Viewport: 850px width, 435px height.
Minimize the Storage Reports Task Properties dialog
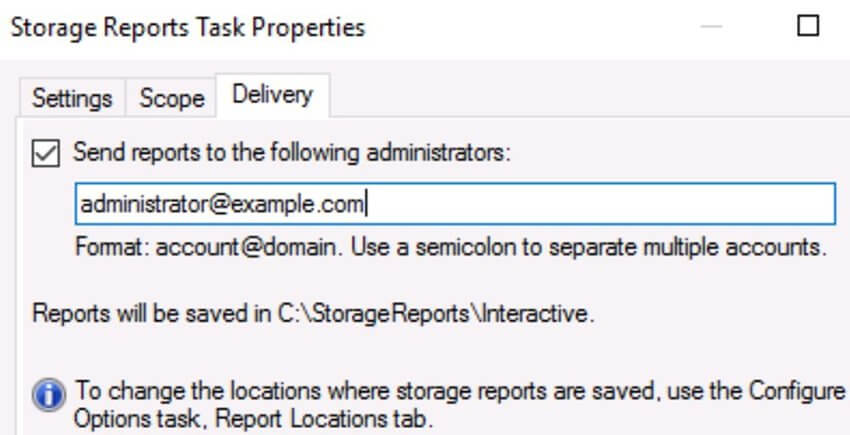(x=711, y=26)
